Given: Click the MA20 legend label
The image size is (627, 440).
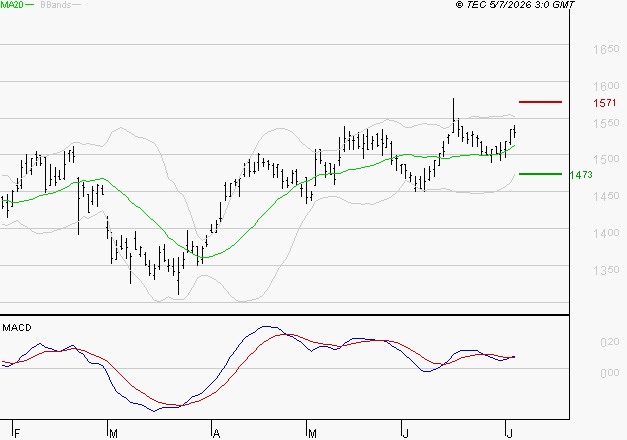Looking at the screenshot, I should pos(12,5).
